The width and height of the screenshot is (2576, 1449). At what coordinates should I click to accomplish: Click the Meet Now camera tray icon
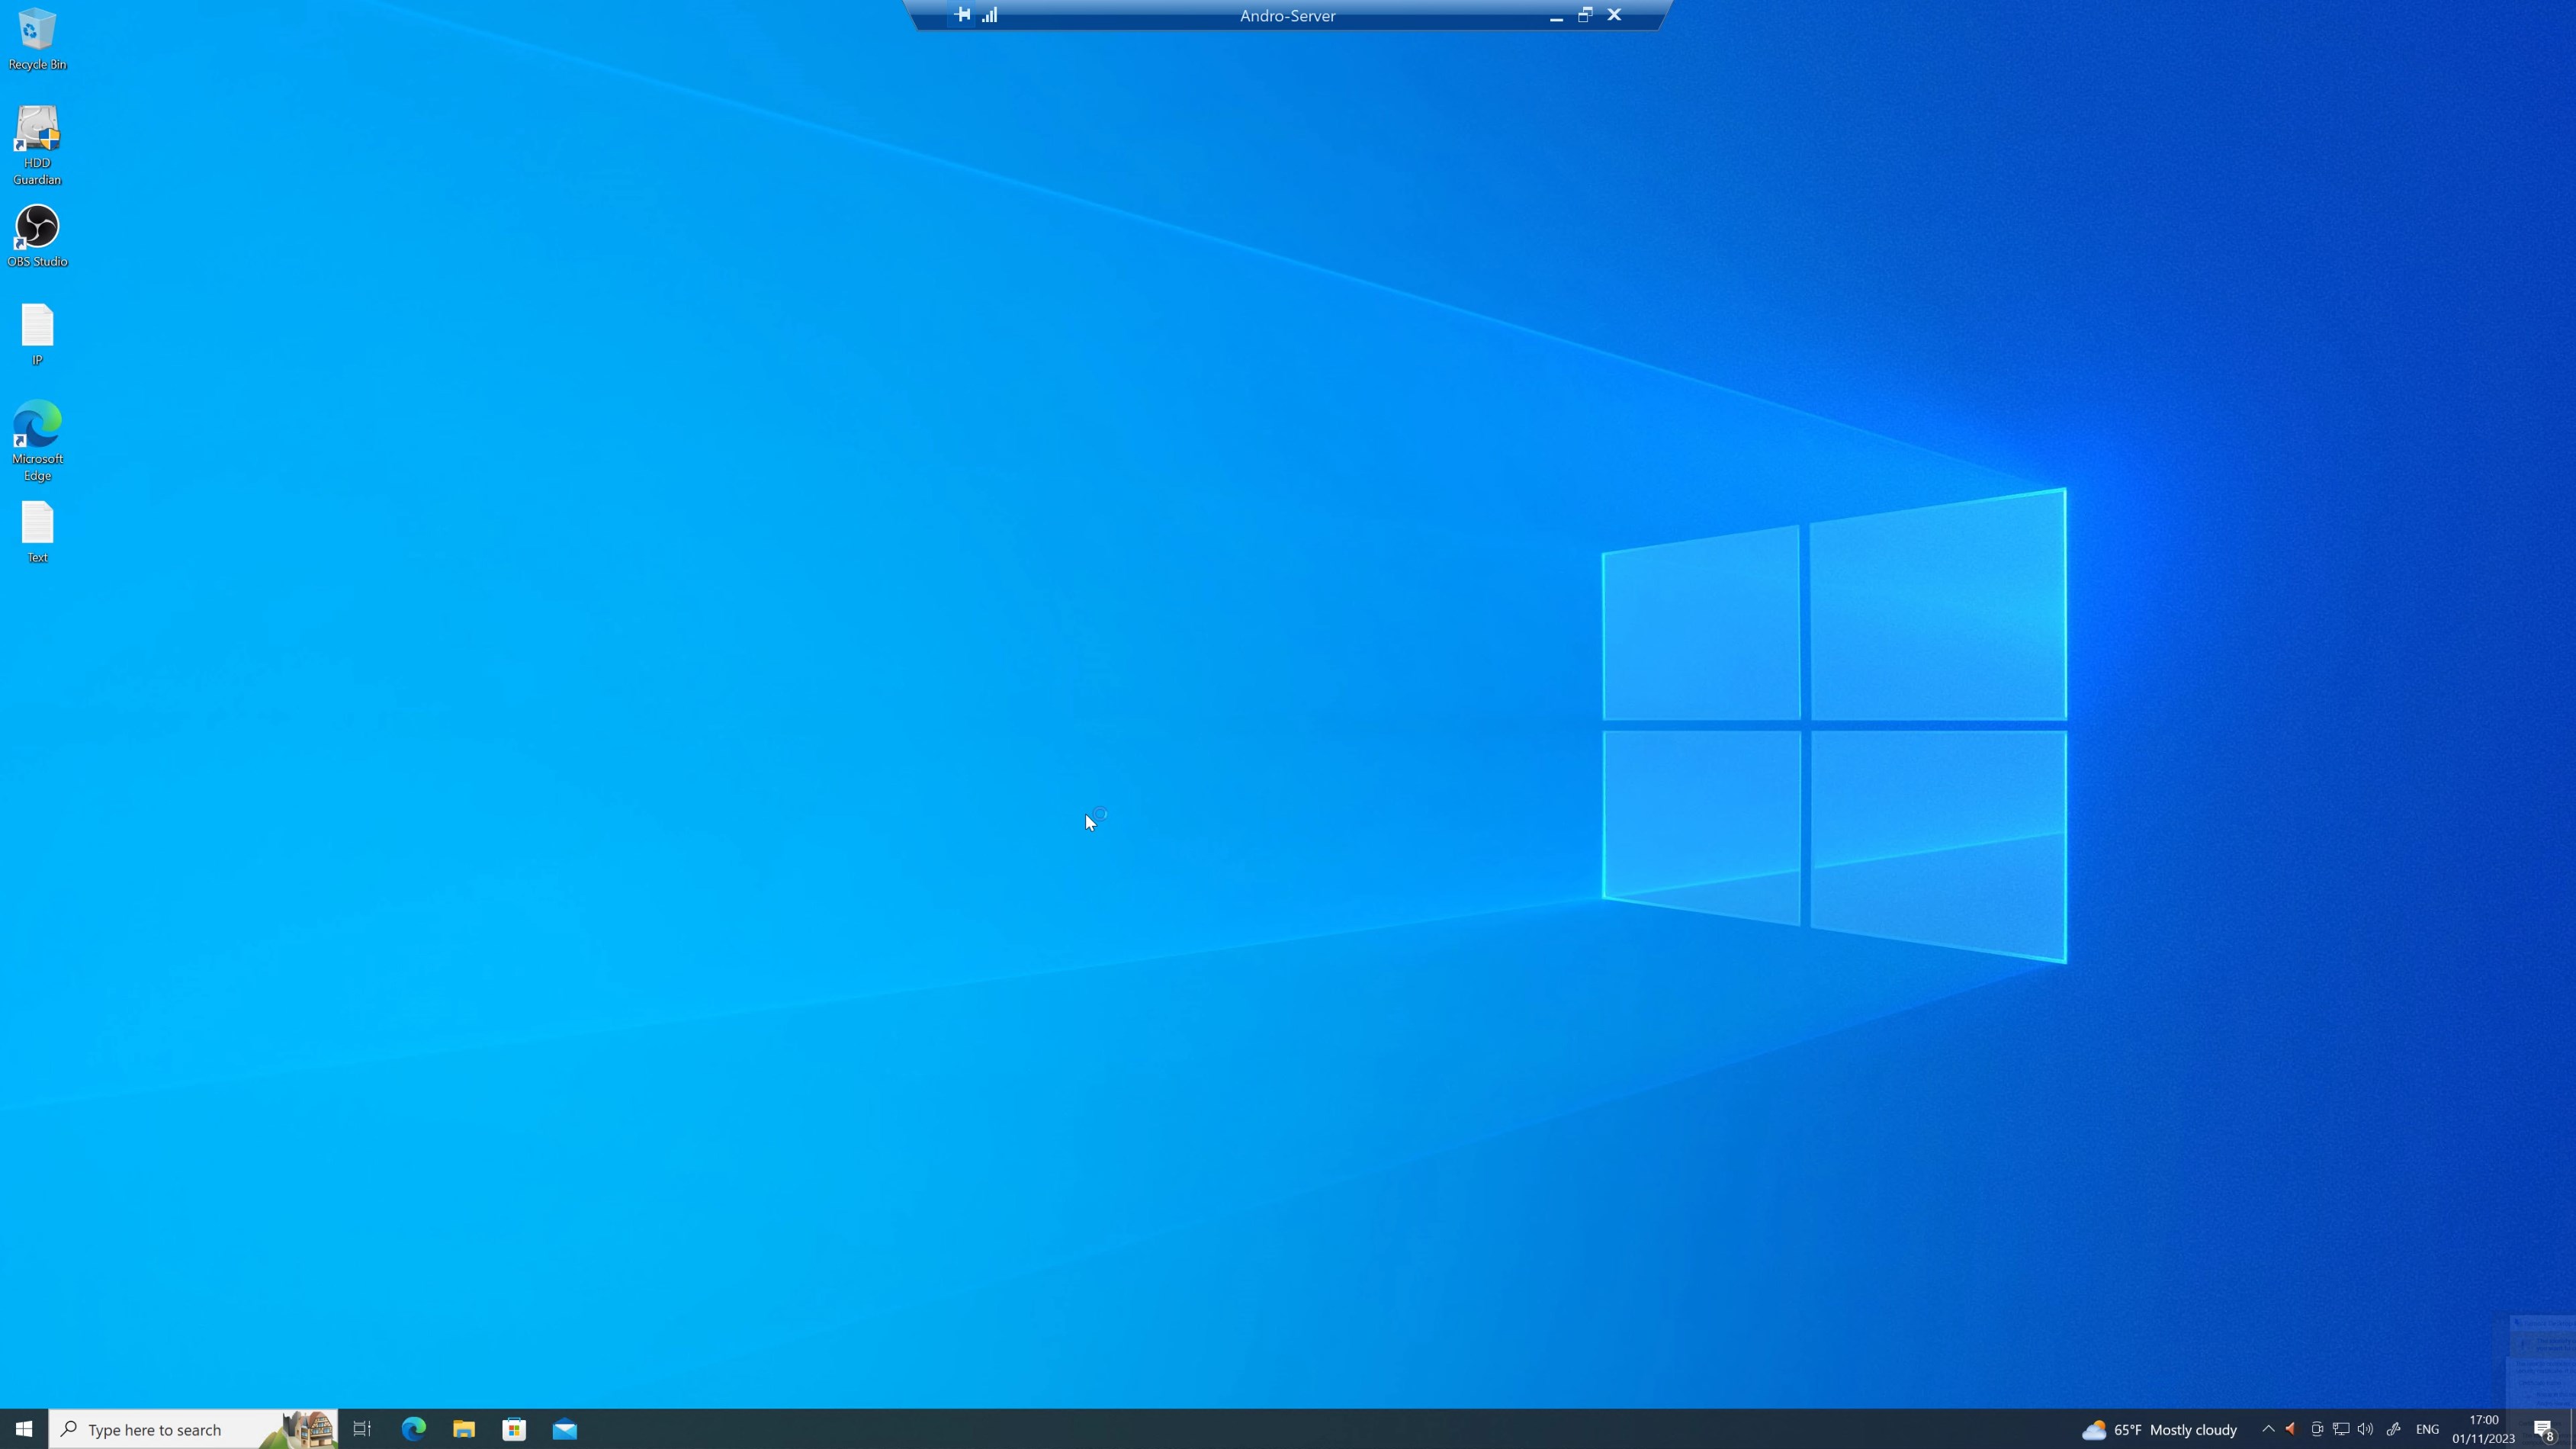click(x=2317, y=1429)
